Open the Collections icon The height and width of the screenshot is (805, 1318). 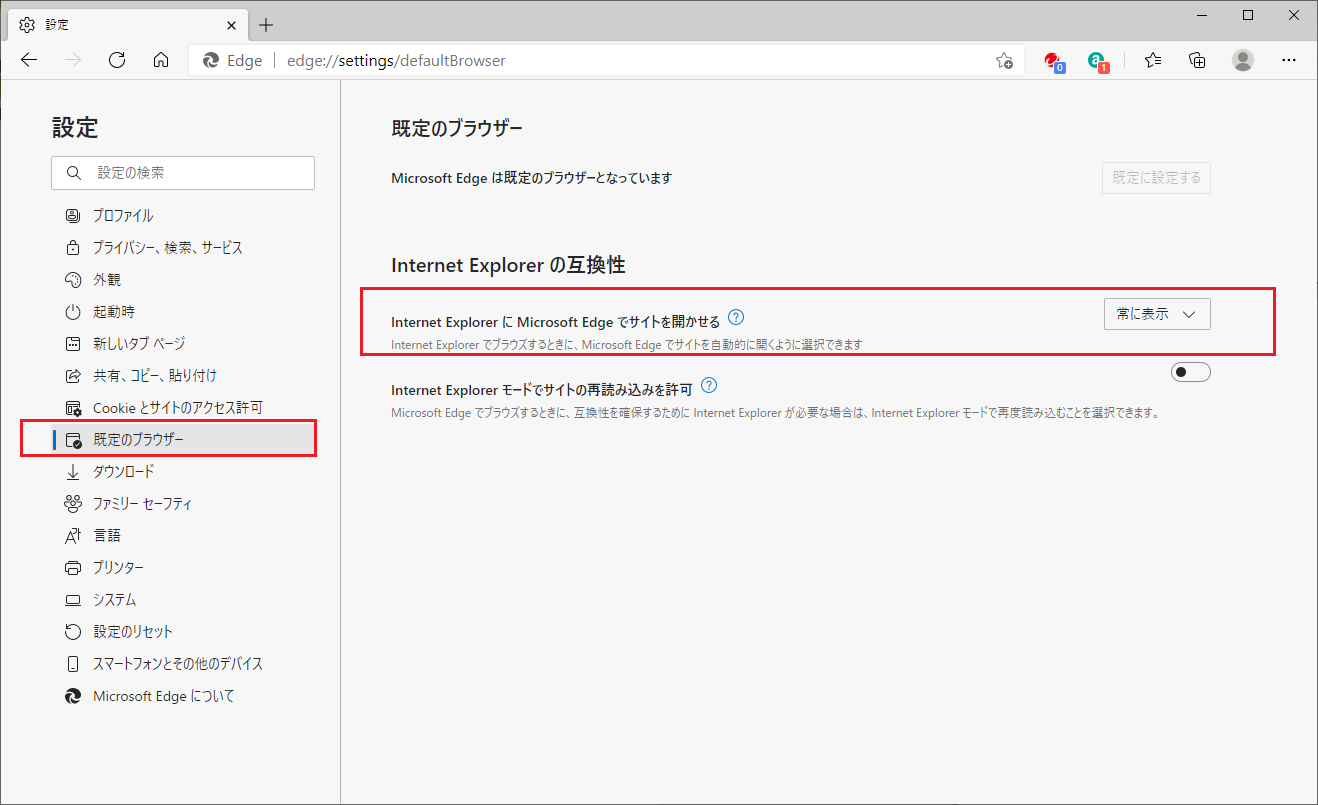pyautogui.click(x=1197, y=60)
